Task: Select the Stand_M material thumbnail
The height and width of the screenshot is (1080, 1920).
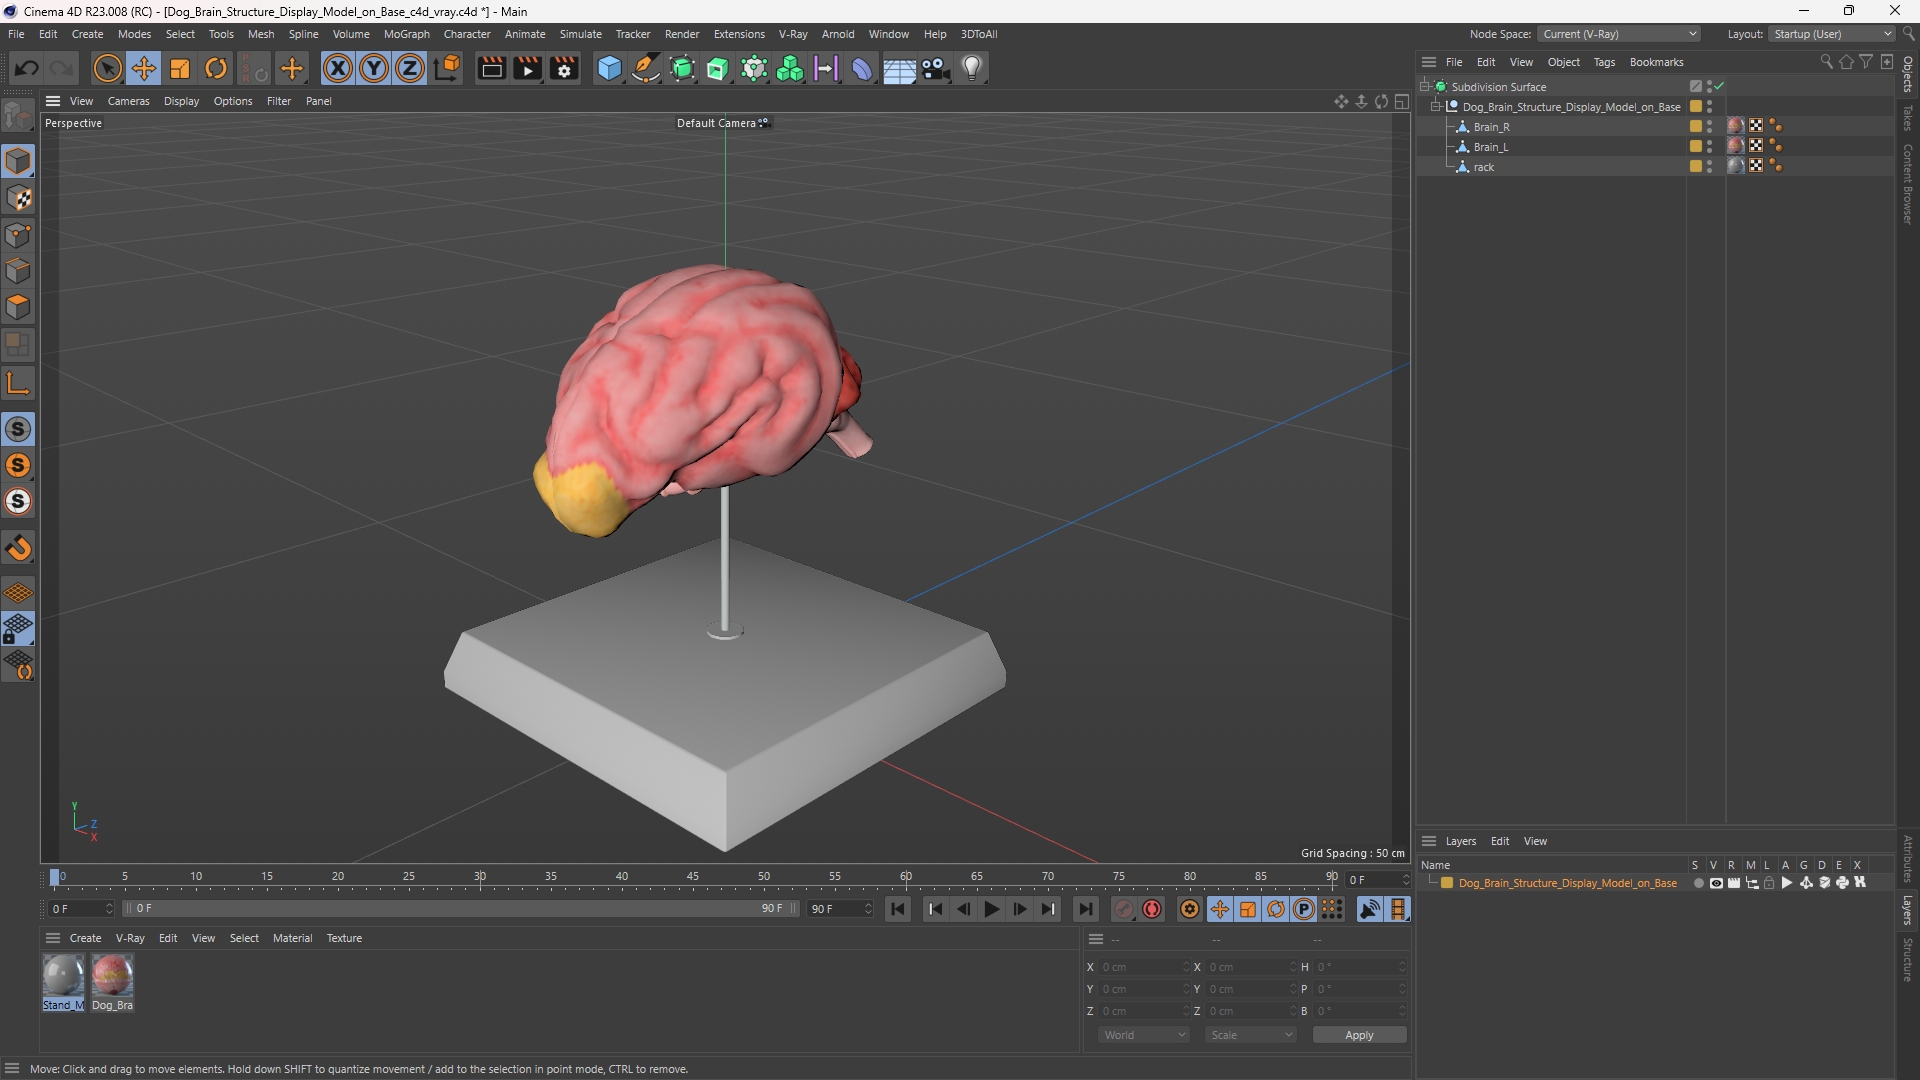Action: point(63,975)
